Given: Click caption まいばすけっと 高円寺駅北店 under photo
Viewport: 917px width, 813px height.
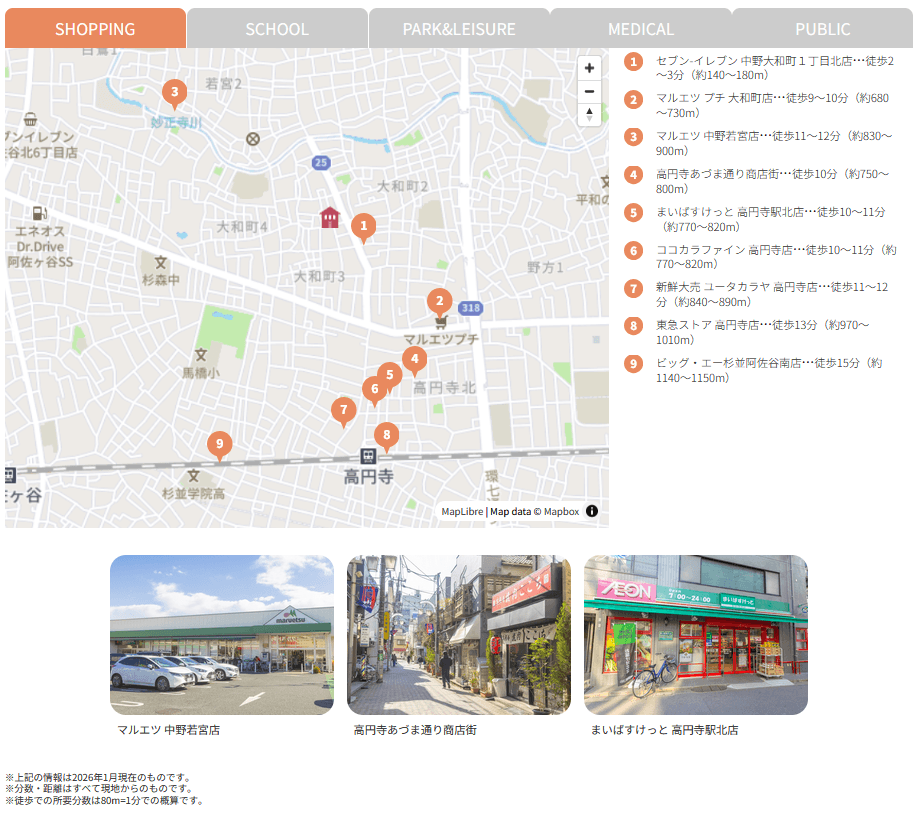Looking at the screenshot, I should [x=664, y=730].
